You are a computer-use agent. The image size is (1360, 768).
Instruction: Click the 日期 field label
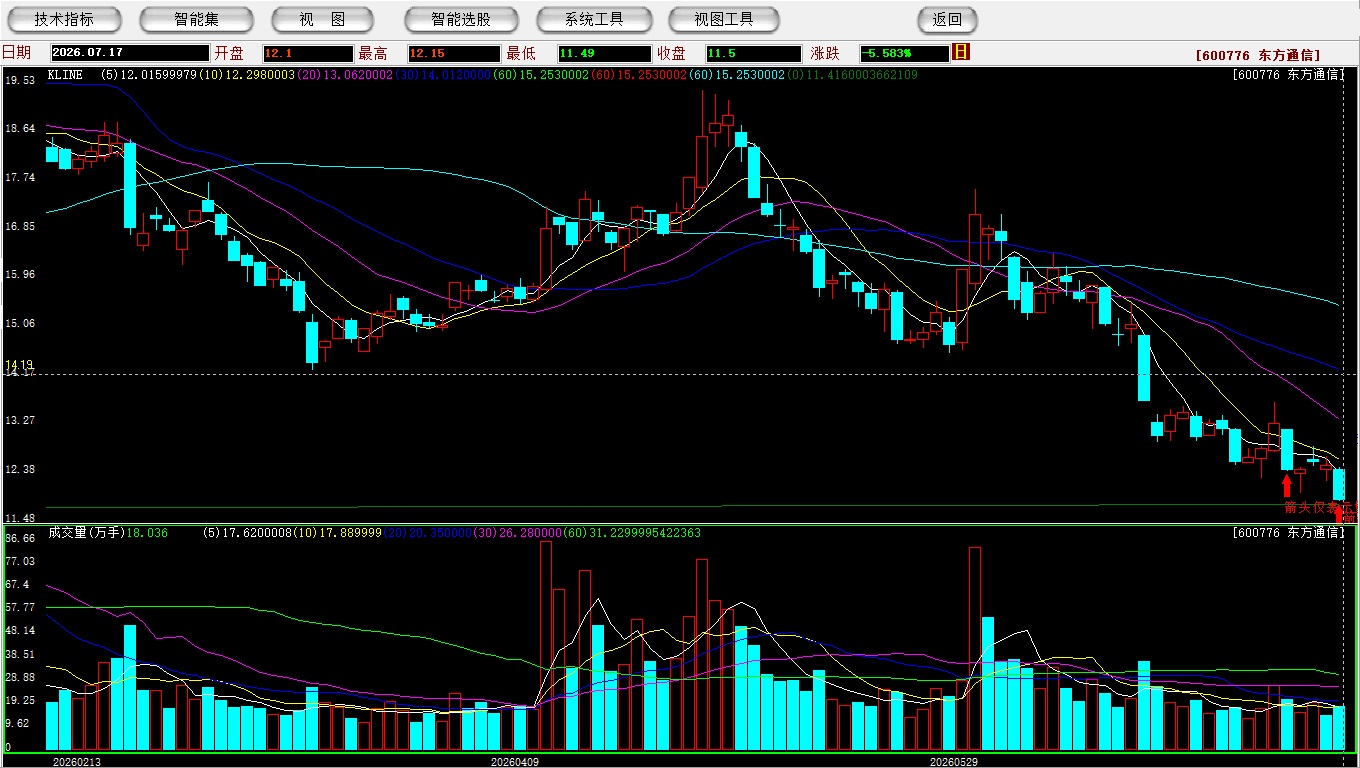pyautogui.click(x=16, y=53)
